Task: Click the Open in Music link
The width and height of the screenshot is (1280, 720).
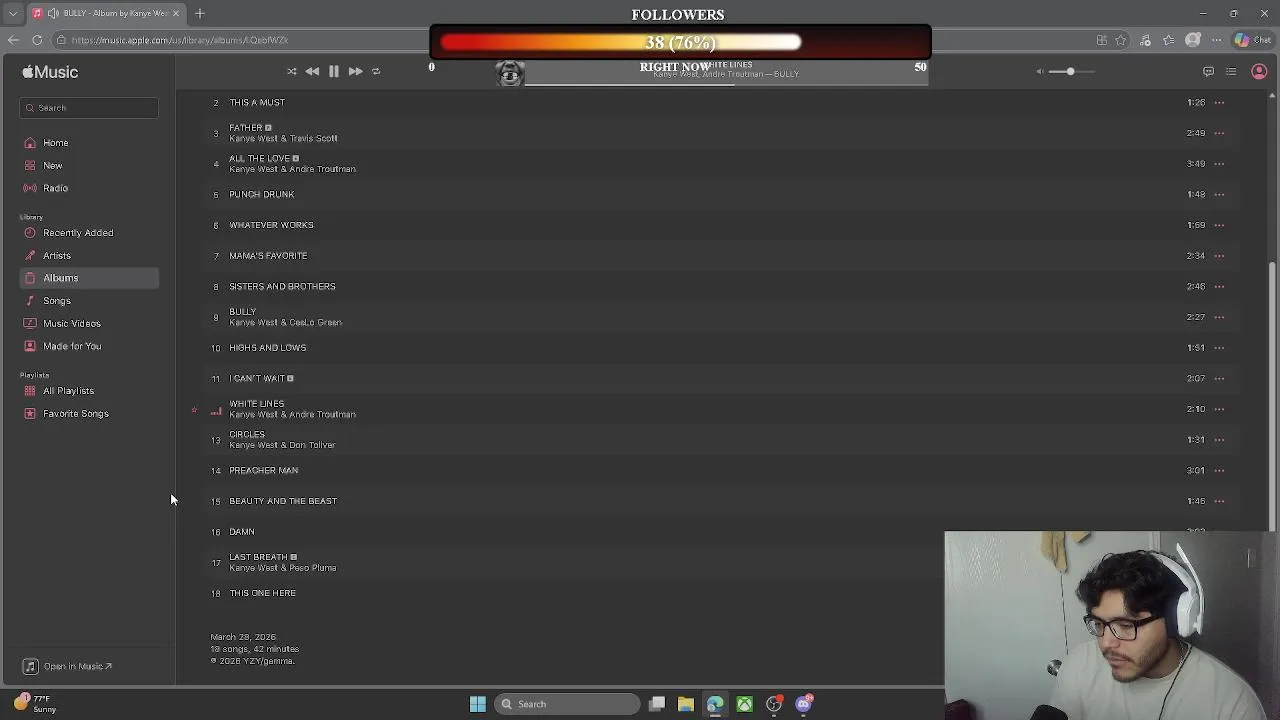Action: (x=68, y=666)
